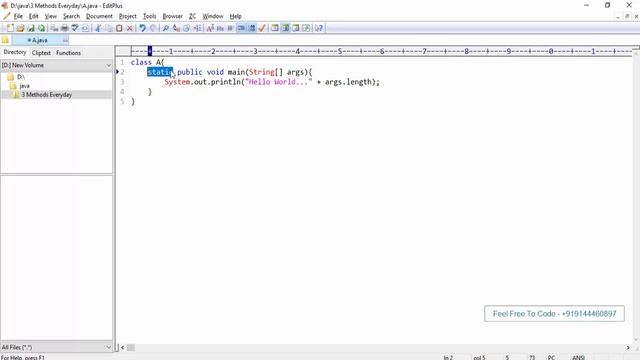
Task: Click the Save All toolbar icon
Action: [42, 28]
